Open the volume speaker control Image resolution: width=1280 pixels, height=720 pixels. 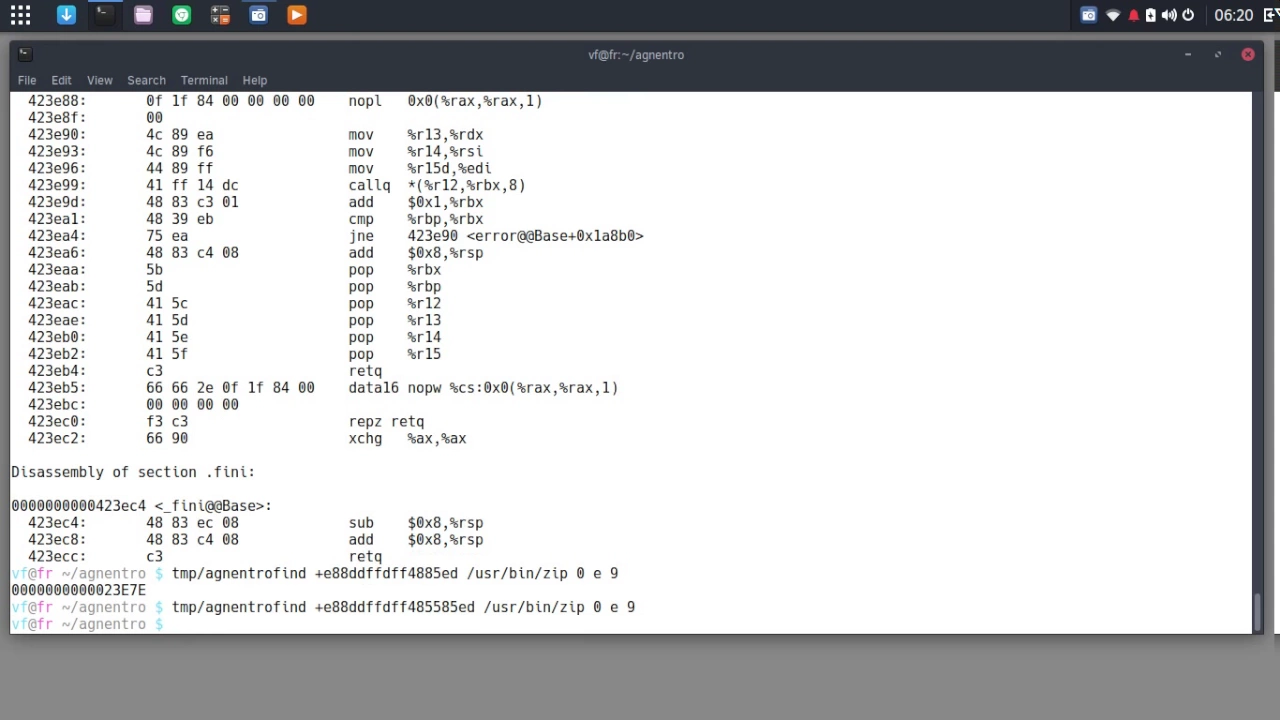click(1169, 15)
